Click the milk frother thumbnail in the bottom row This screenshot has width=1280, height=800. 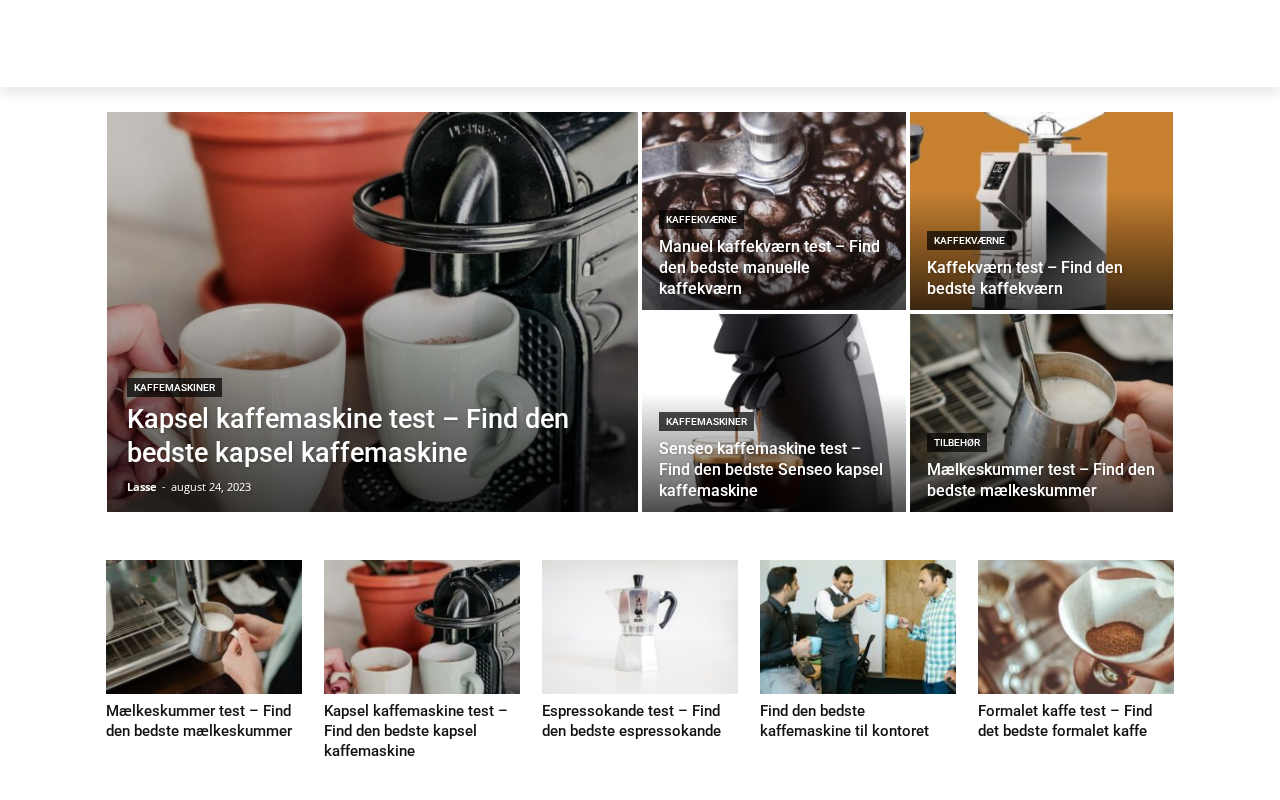(x=204, y=627)
